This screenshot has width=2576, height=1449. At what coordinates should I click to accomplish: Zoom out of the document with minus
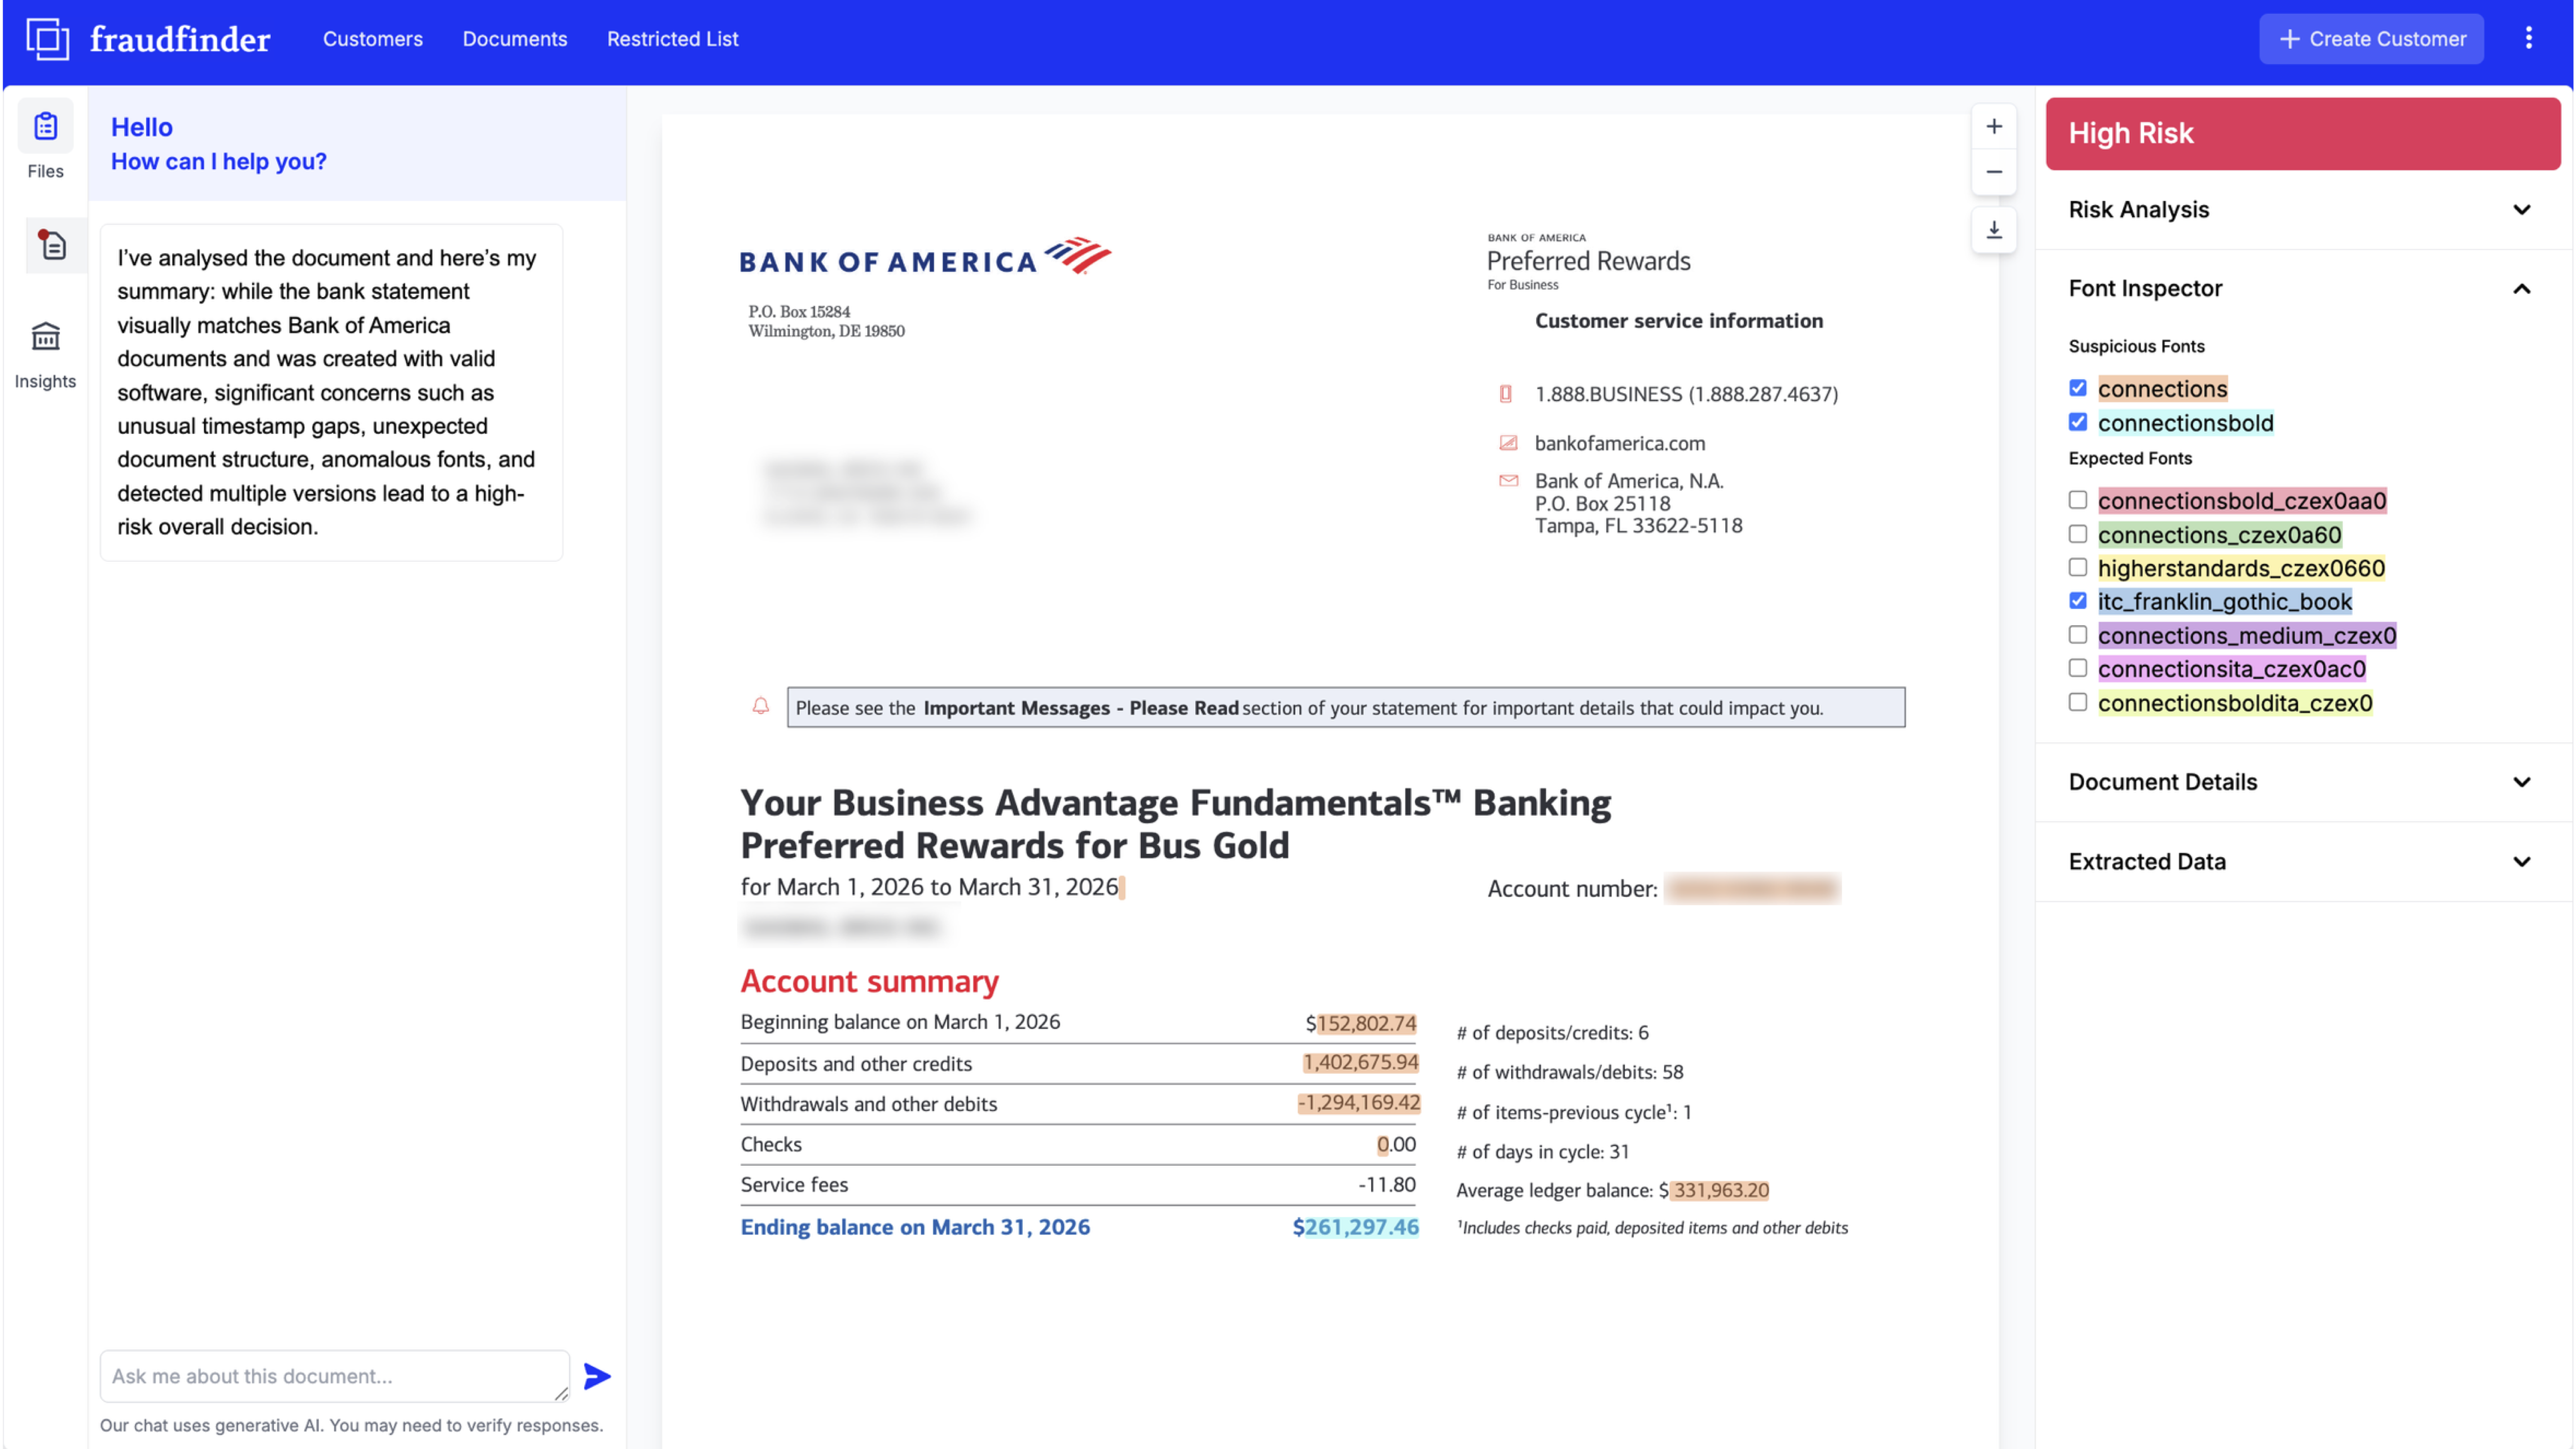1993,172
